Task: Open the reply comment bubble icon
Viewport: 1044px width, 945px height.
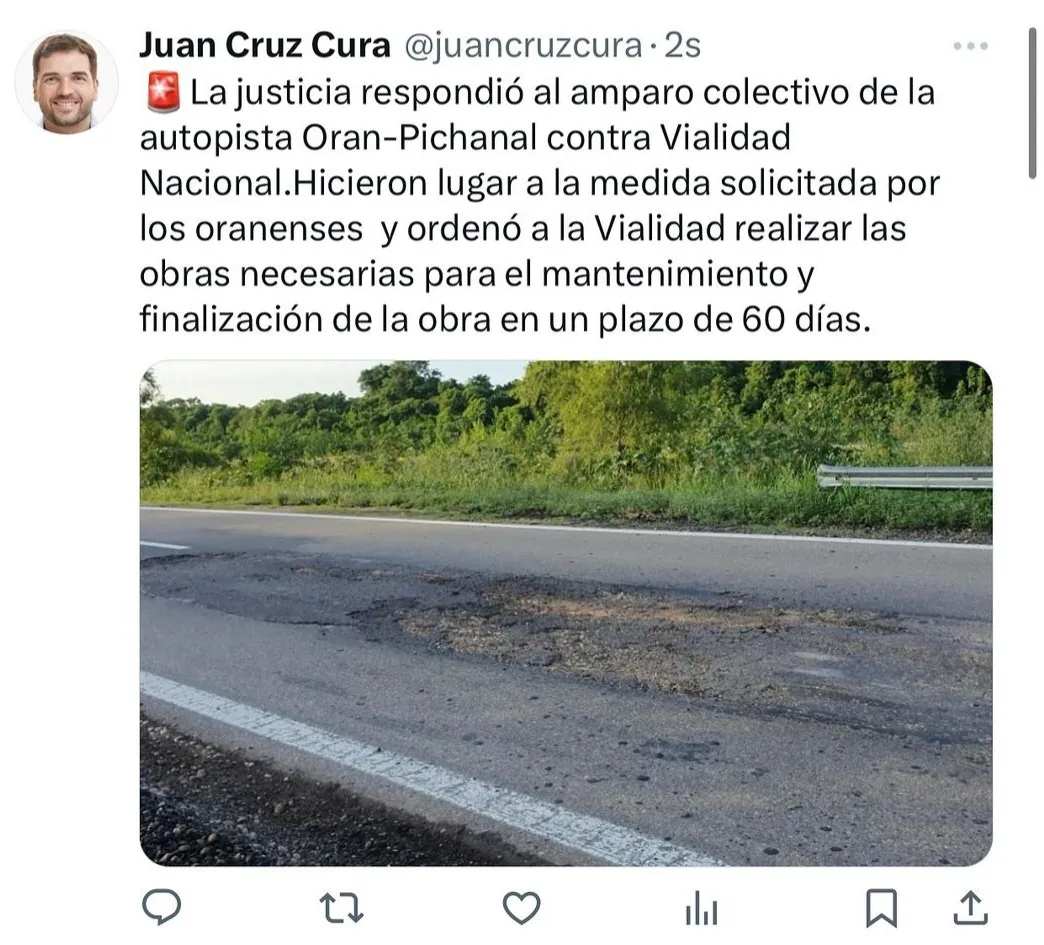Action: point(161,907)
